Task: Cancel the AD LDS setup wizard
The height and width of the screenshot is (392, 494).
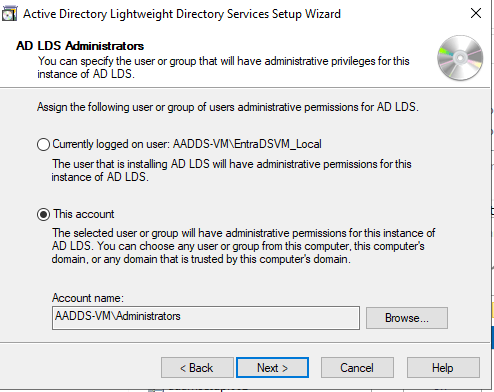Action: tap(357, 368)
